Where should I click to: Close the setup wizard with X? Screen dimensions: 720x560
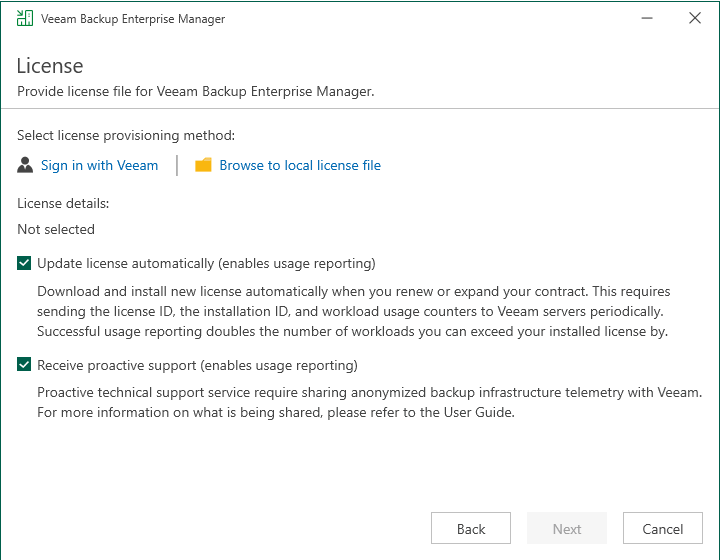pos(695,19)
